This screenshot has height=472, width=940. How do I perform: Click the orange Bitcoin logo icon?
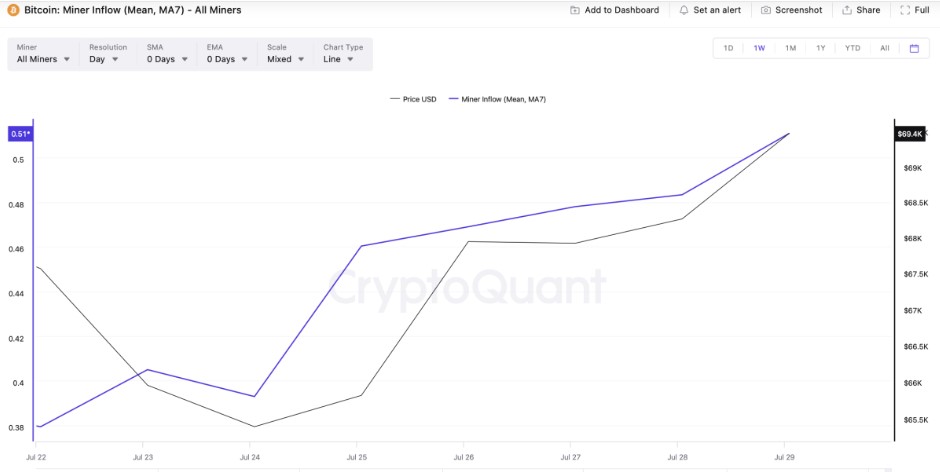(13, 10)
